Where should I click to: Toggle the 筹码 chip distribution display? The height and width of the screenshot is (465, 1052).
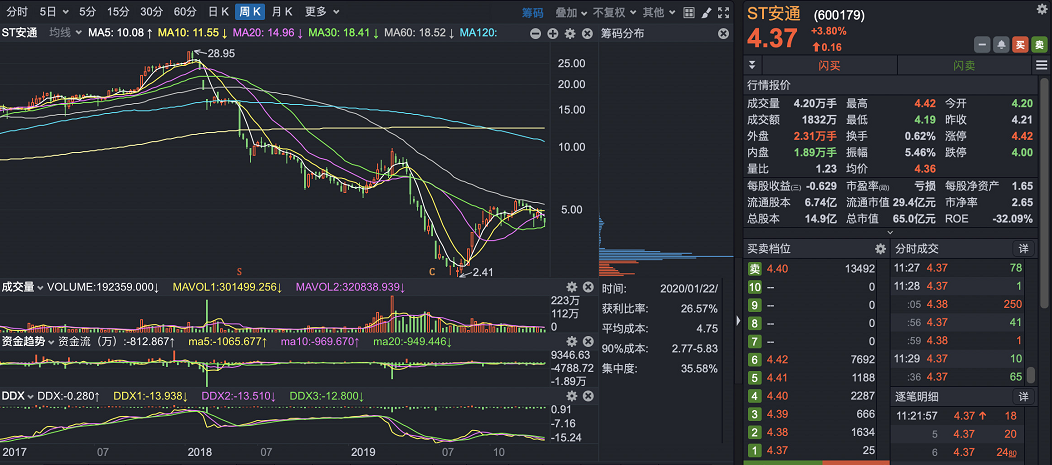(x=532, y=12)
